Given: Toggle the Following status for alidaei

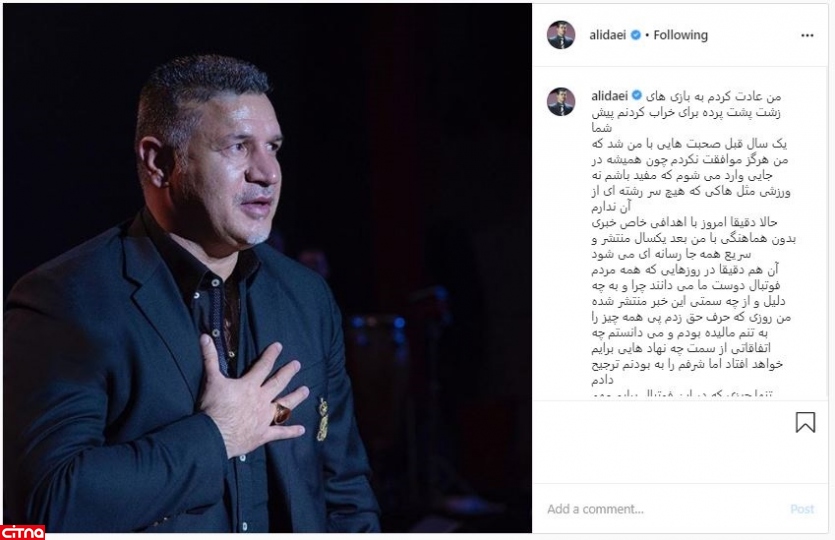Looking at the screenshot, I should click(x=681, y=35).
